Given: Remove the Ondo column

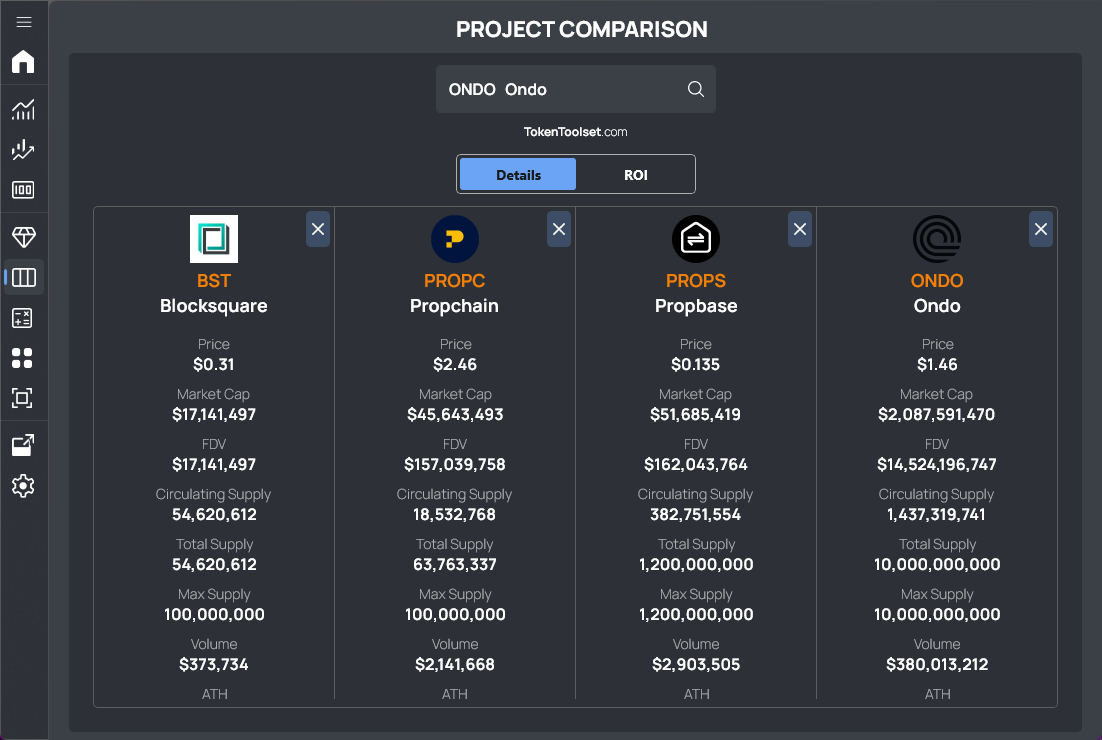Looking at the screenshot, I should tap(1041, 229).
